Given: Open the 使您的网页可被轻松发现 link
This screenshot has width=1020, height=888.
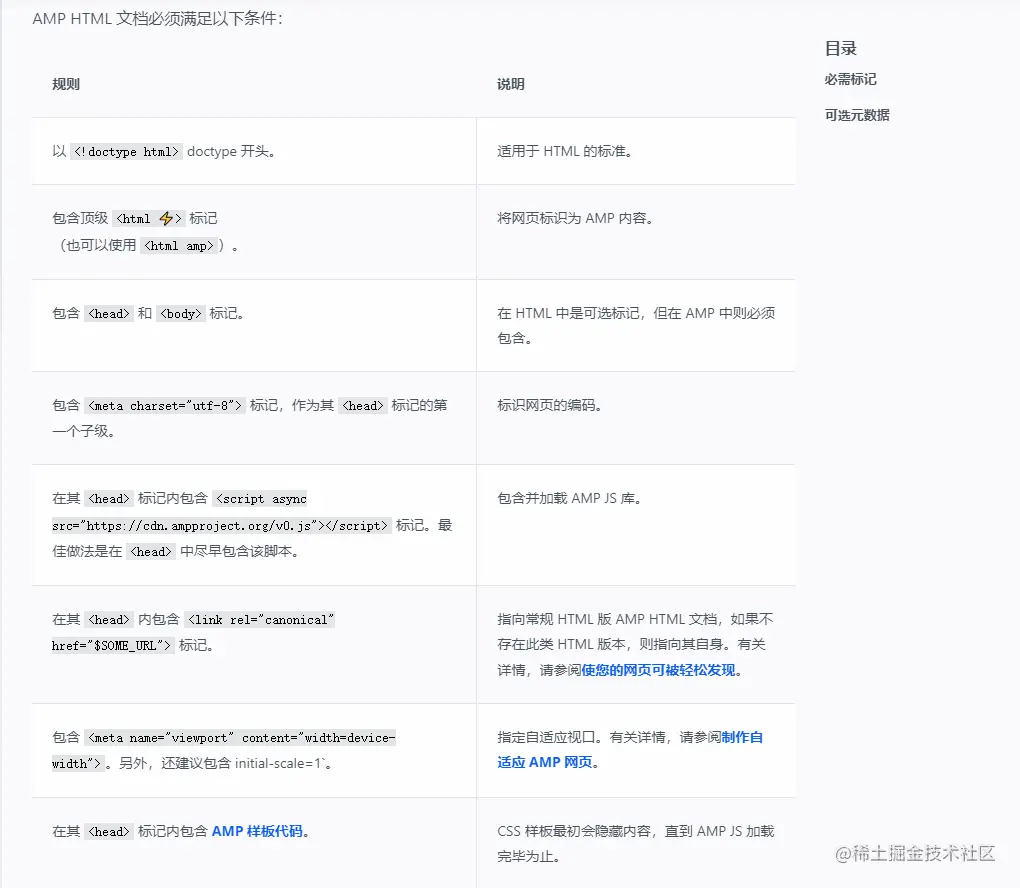Looking at the screenshot, I should 658,670.
